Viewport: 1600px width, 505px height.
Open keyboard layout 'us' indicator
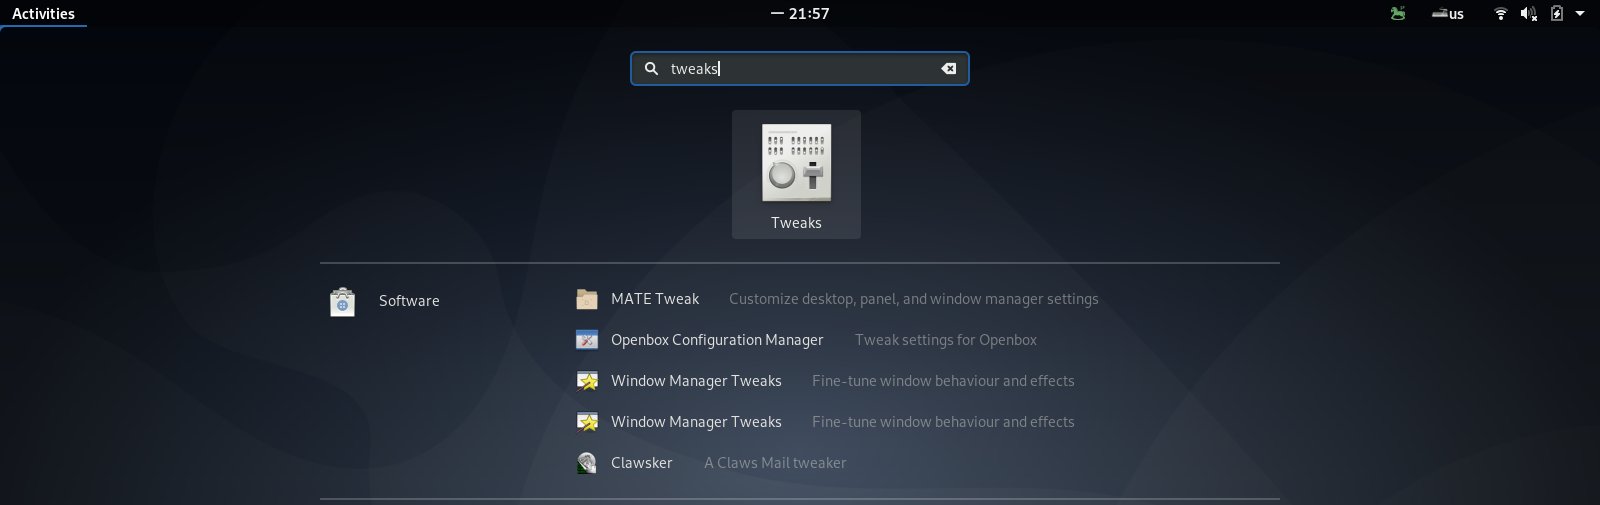1448,13
